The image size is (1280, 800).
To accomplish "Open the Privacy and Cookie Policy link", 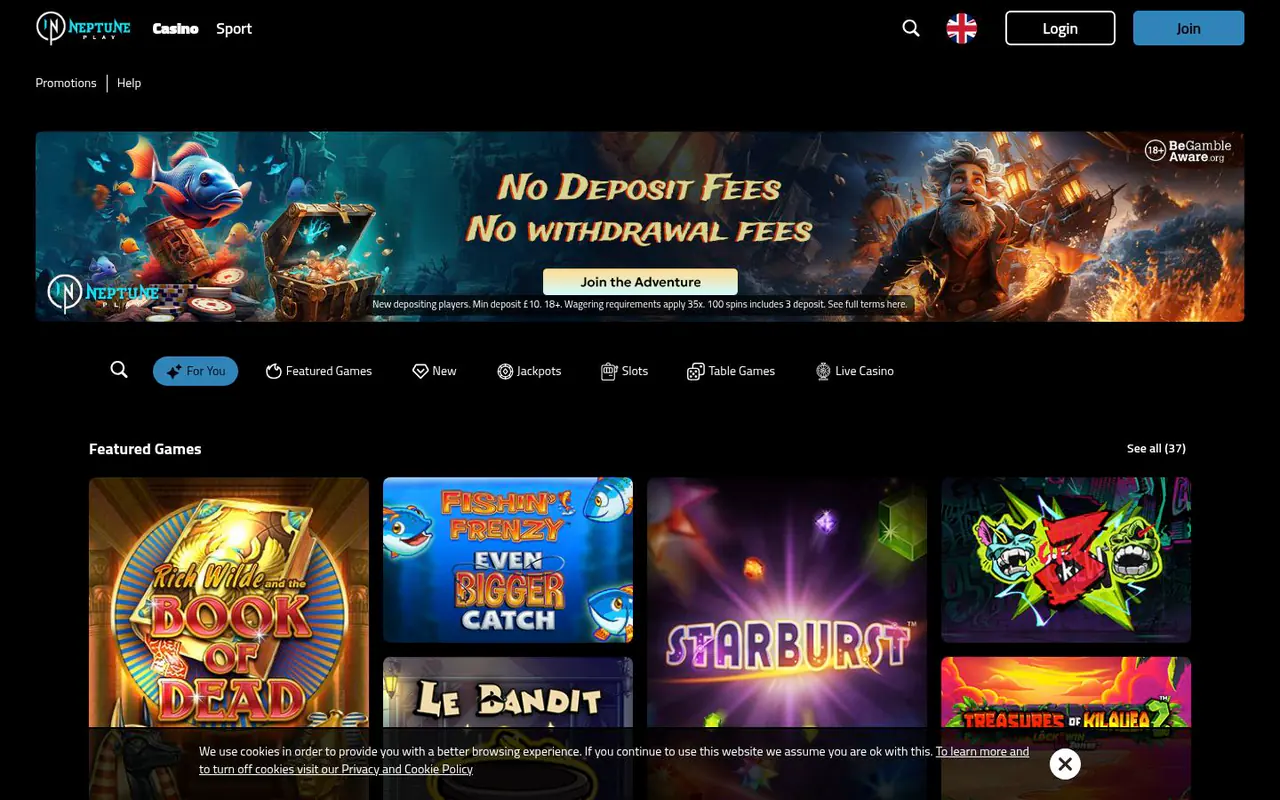I will [614, 760].
